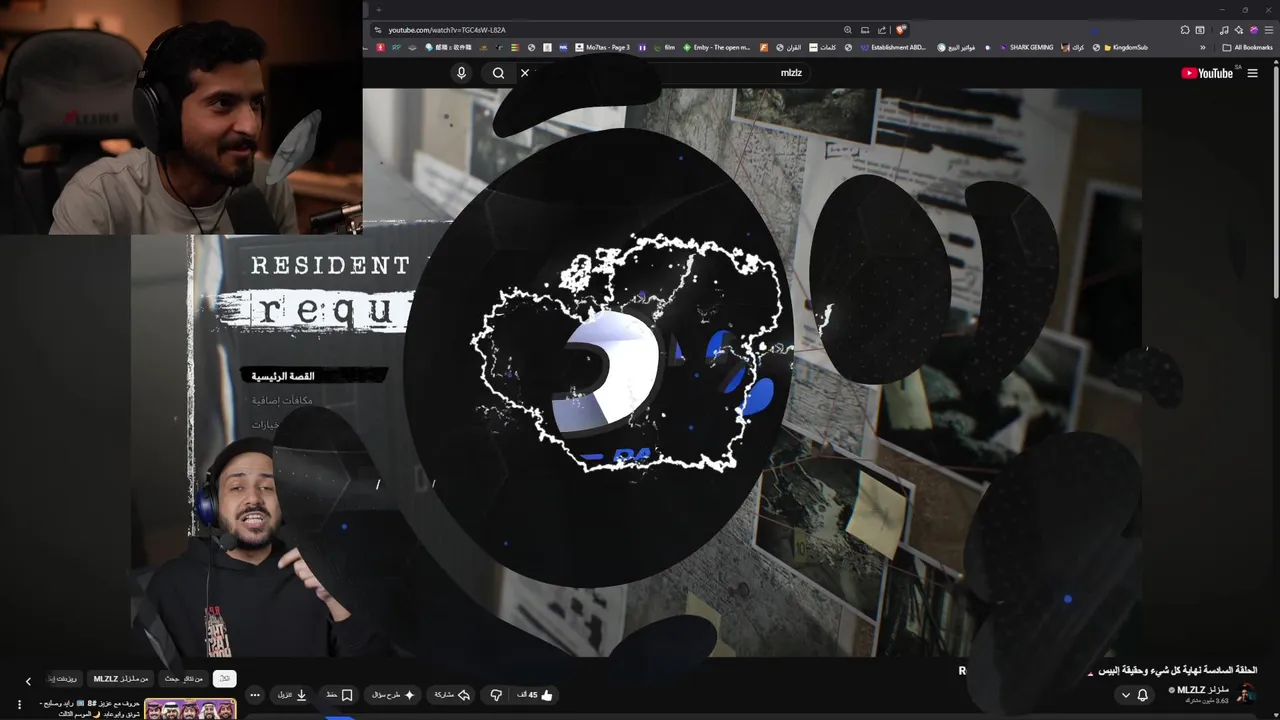Click the share page icon in address bar
Viewport: 1280px width, 720px height.
coord(882,30)
